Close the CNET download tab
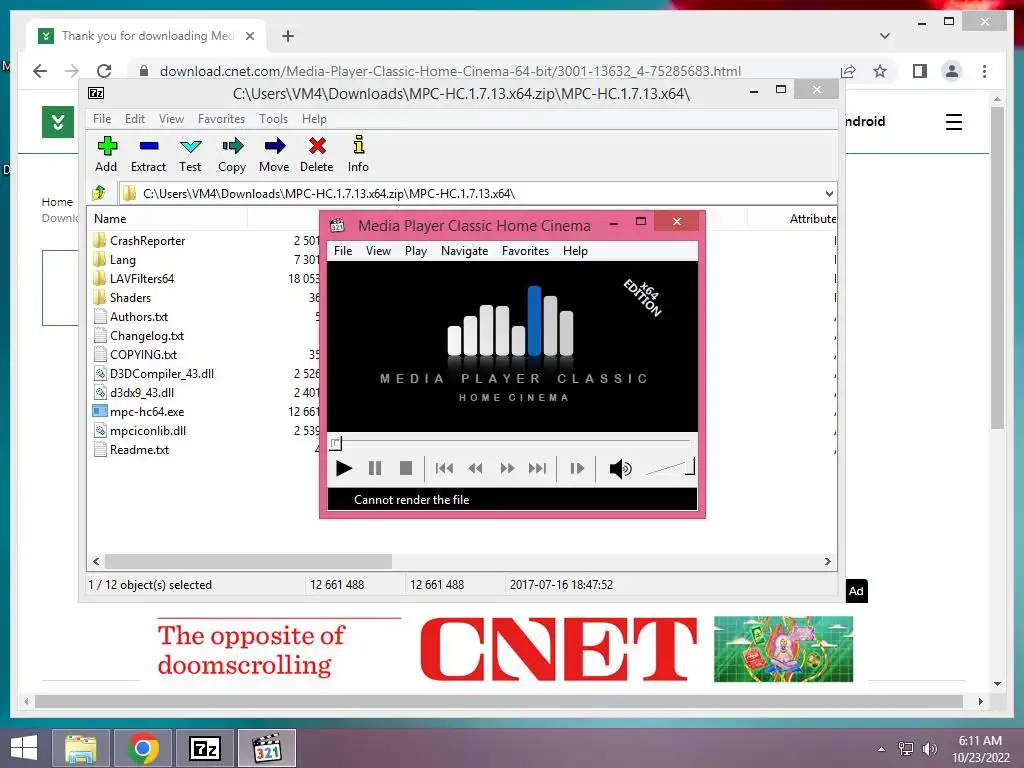Image resolution: width=1024 pixels, height=768 pixels. click(249, 36)
